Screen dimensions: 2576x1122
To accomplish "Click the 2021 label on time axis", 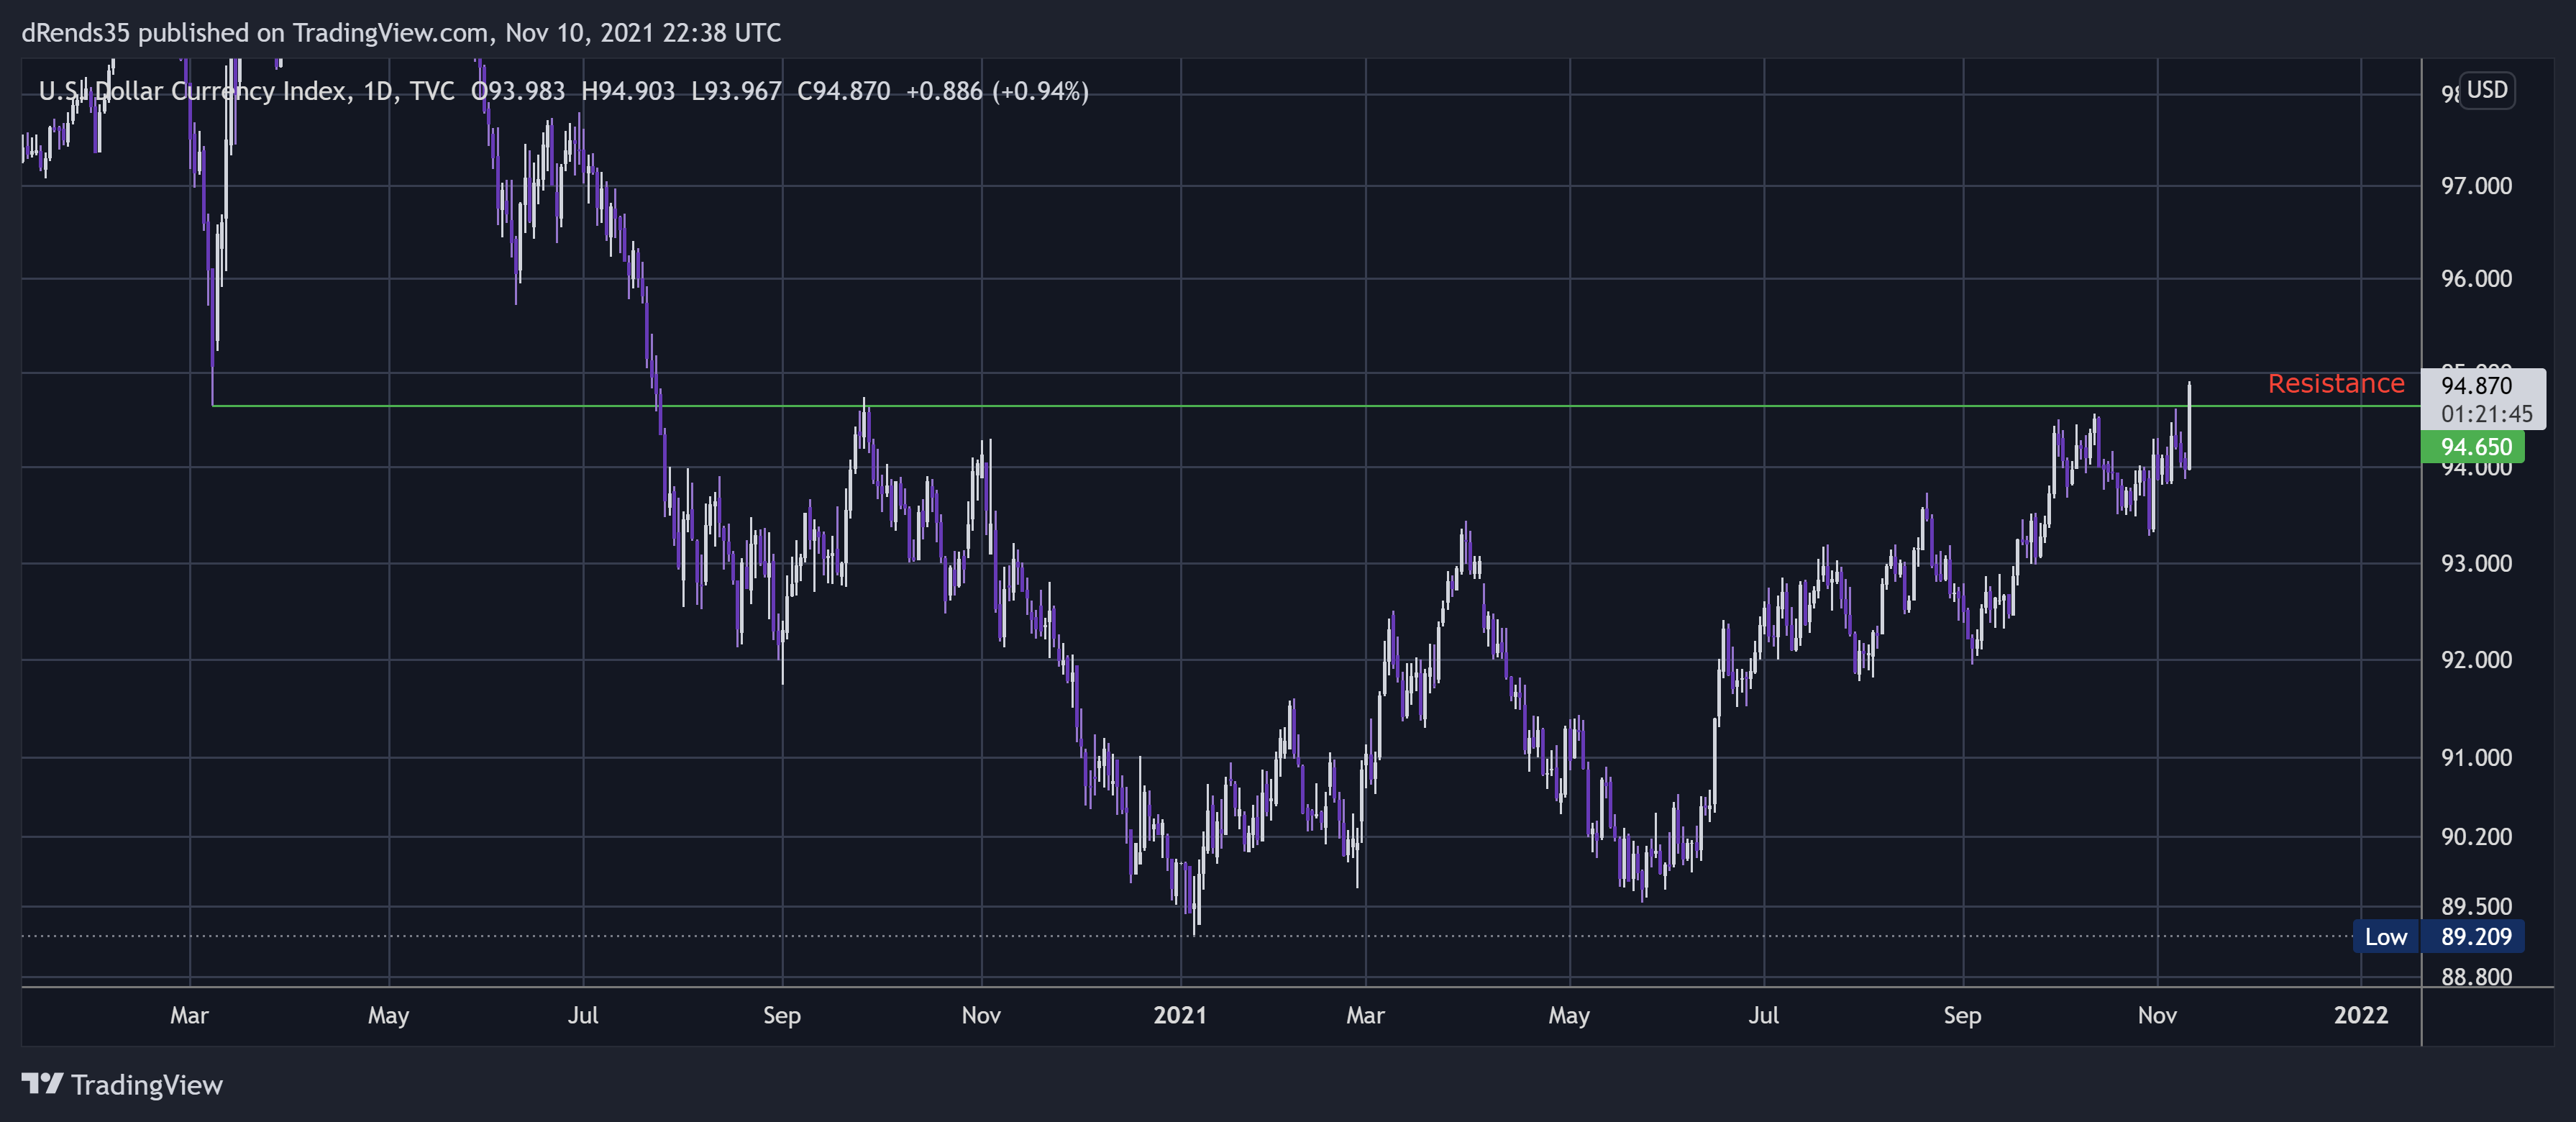I will click(x=1180, y=1015).
